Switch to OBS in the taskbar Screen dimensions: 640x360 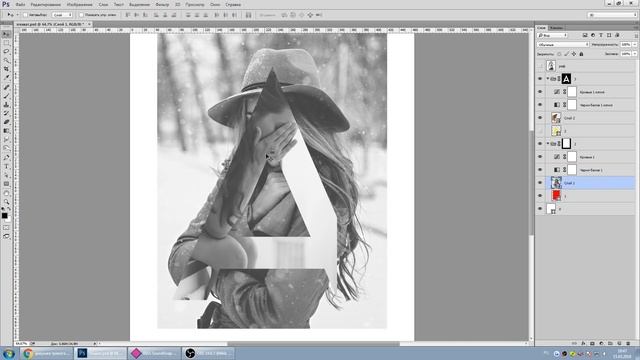pos(208,353)
